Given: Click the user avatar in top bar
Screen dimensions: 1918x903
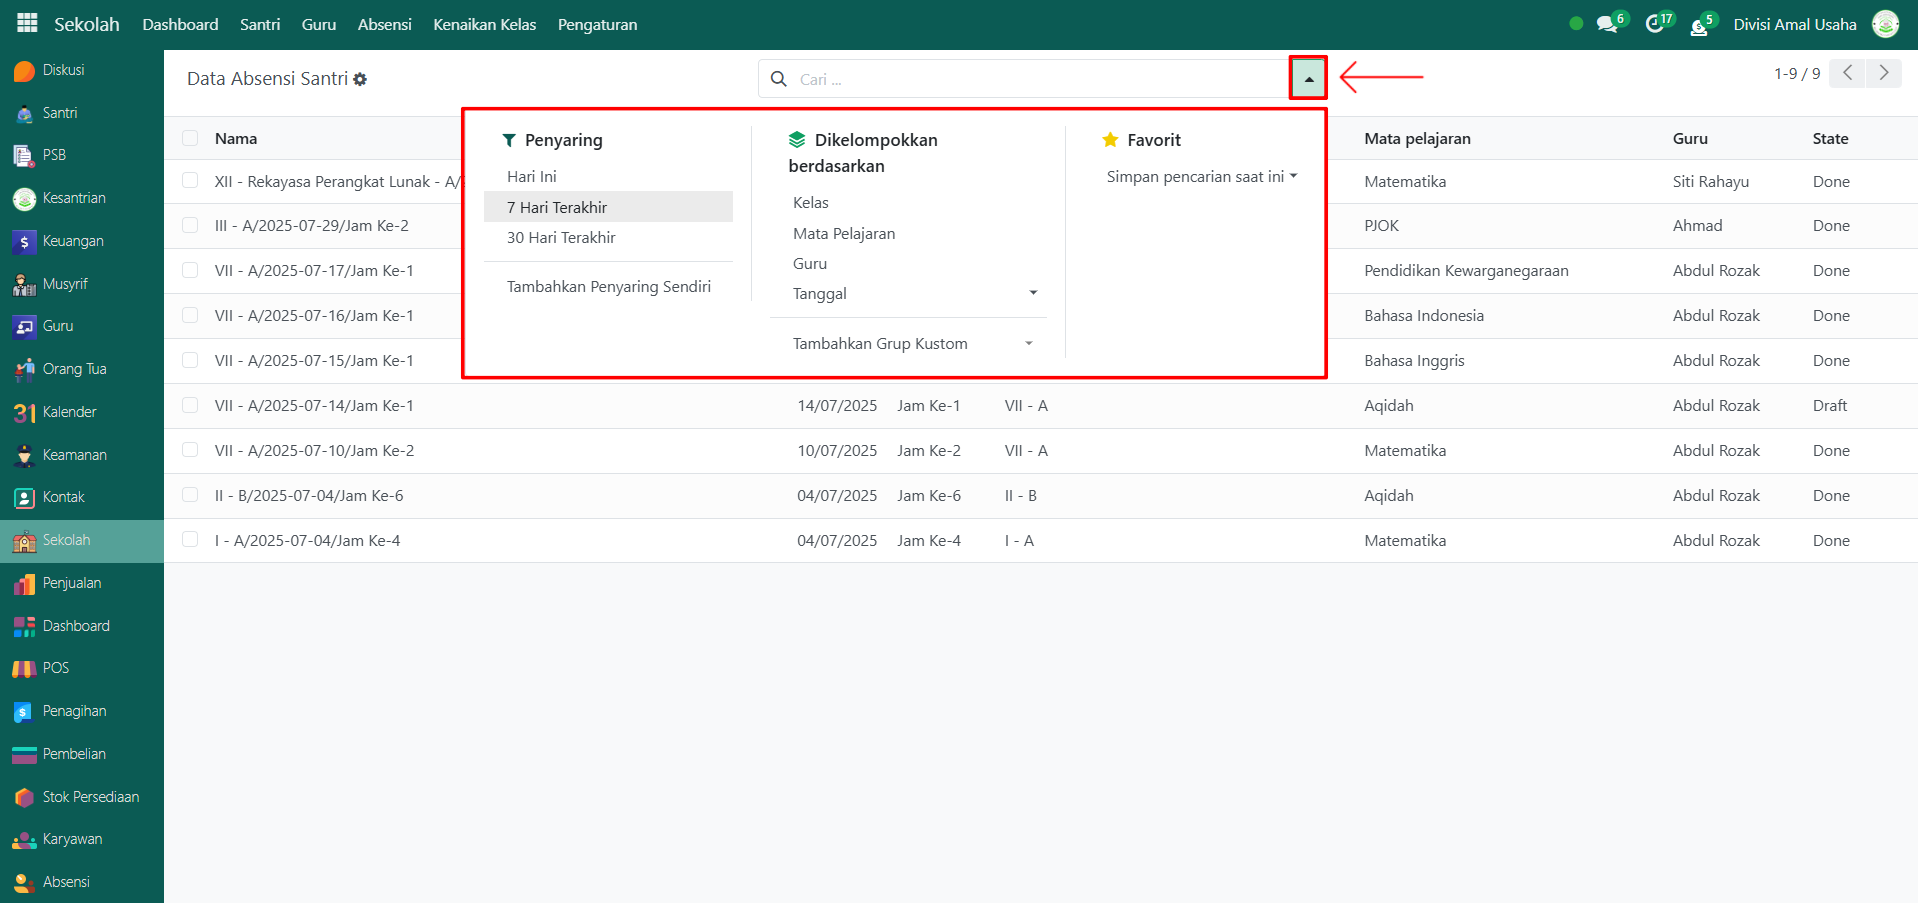Looking at the screenshot, I should [1885, 24].
